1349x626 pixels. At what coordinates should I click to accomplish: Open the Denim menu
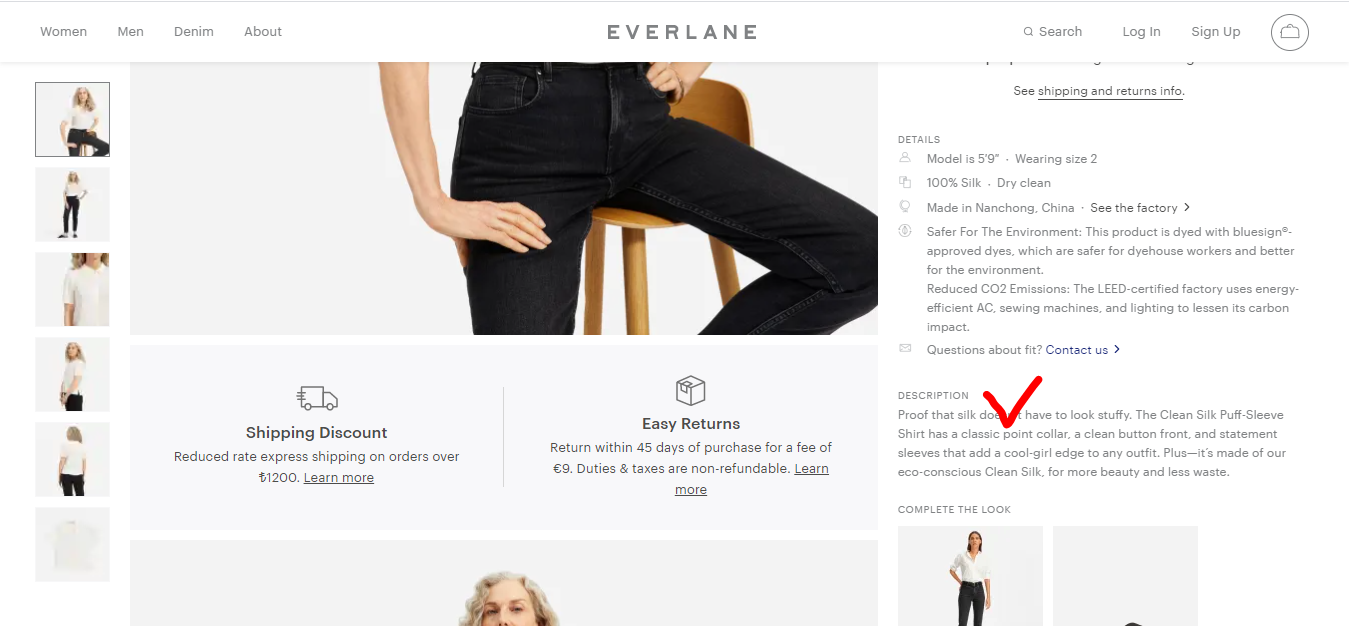coord(194,32)
